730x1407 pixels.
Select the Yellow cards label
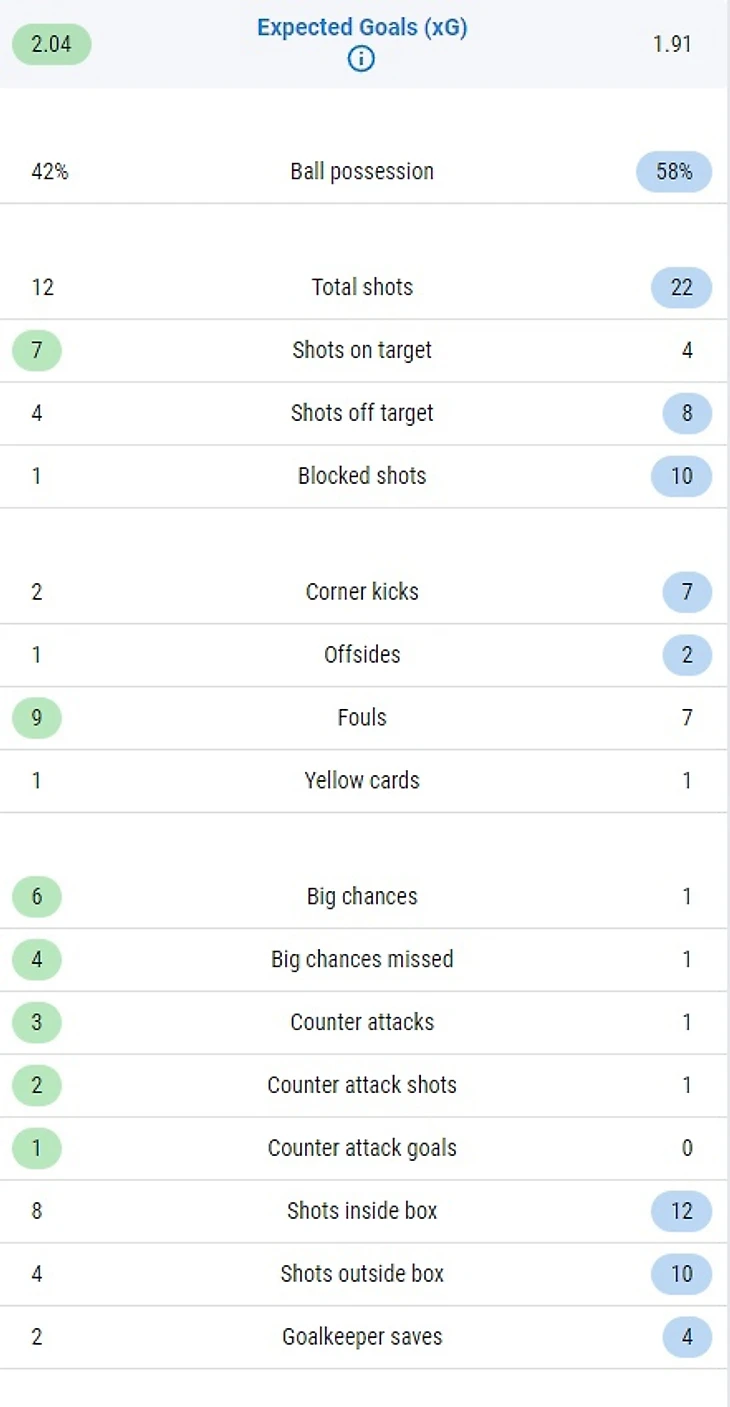(x=362, y=781)
